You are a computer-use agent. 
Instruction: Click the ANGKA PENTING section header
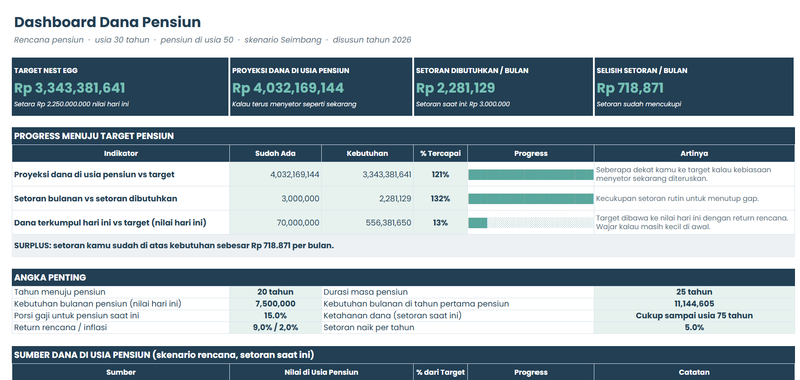(x=403, y=277)
